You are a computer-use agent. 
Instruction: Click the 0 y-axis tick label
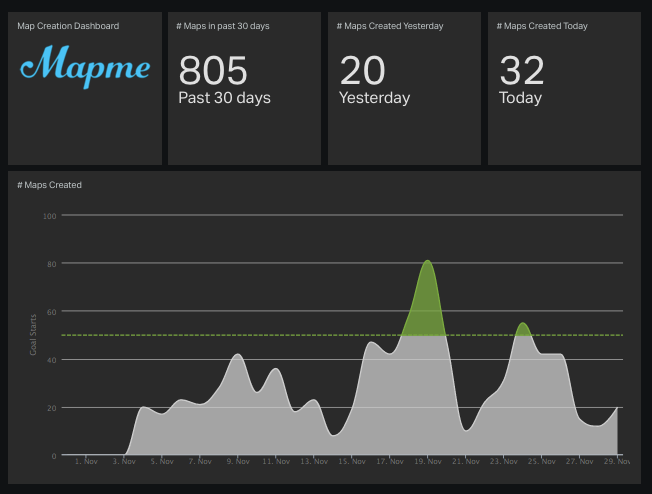click(54, 456)
